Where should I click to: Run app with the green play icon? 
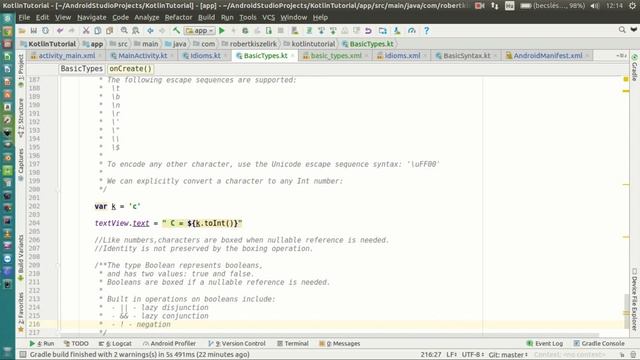[222, 31]
